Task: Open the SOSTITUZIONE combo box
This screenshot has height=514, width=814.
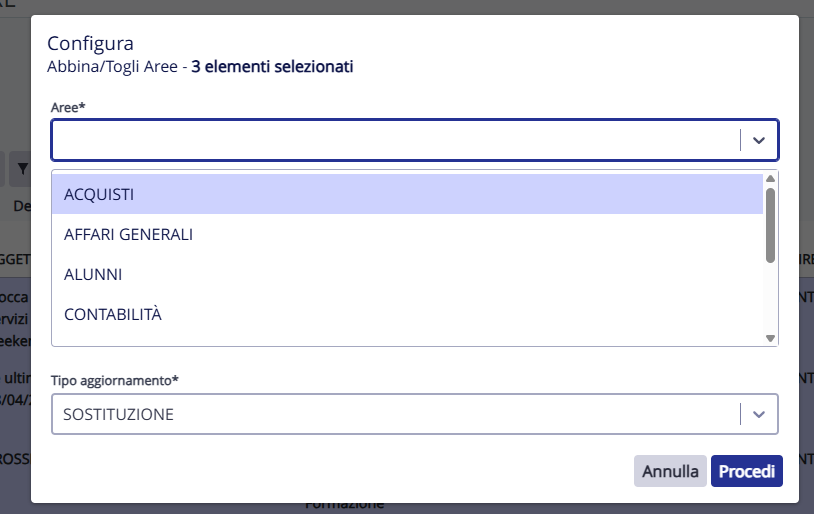Action: pos(415,414)
